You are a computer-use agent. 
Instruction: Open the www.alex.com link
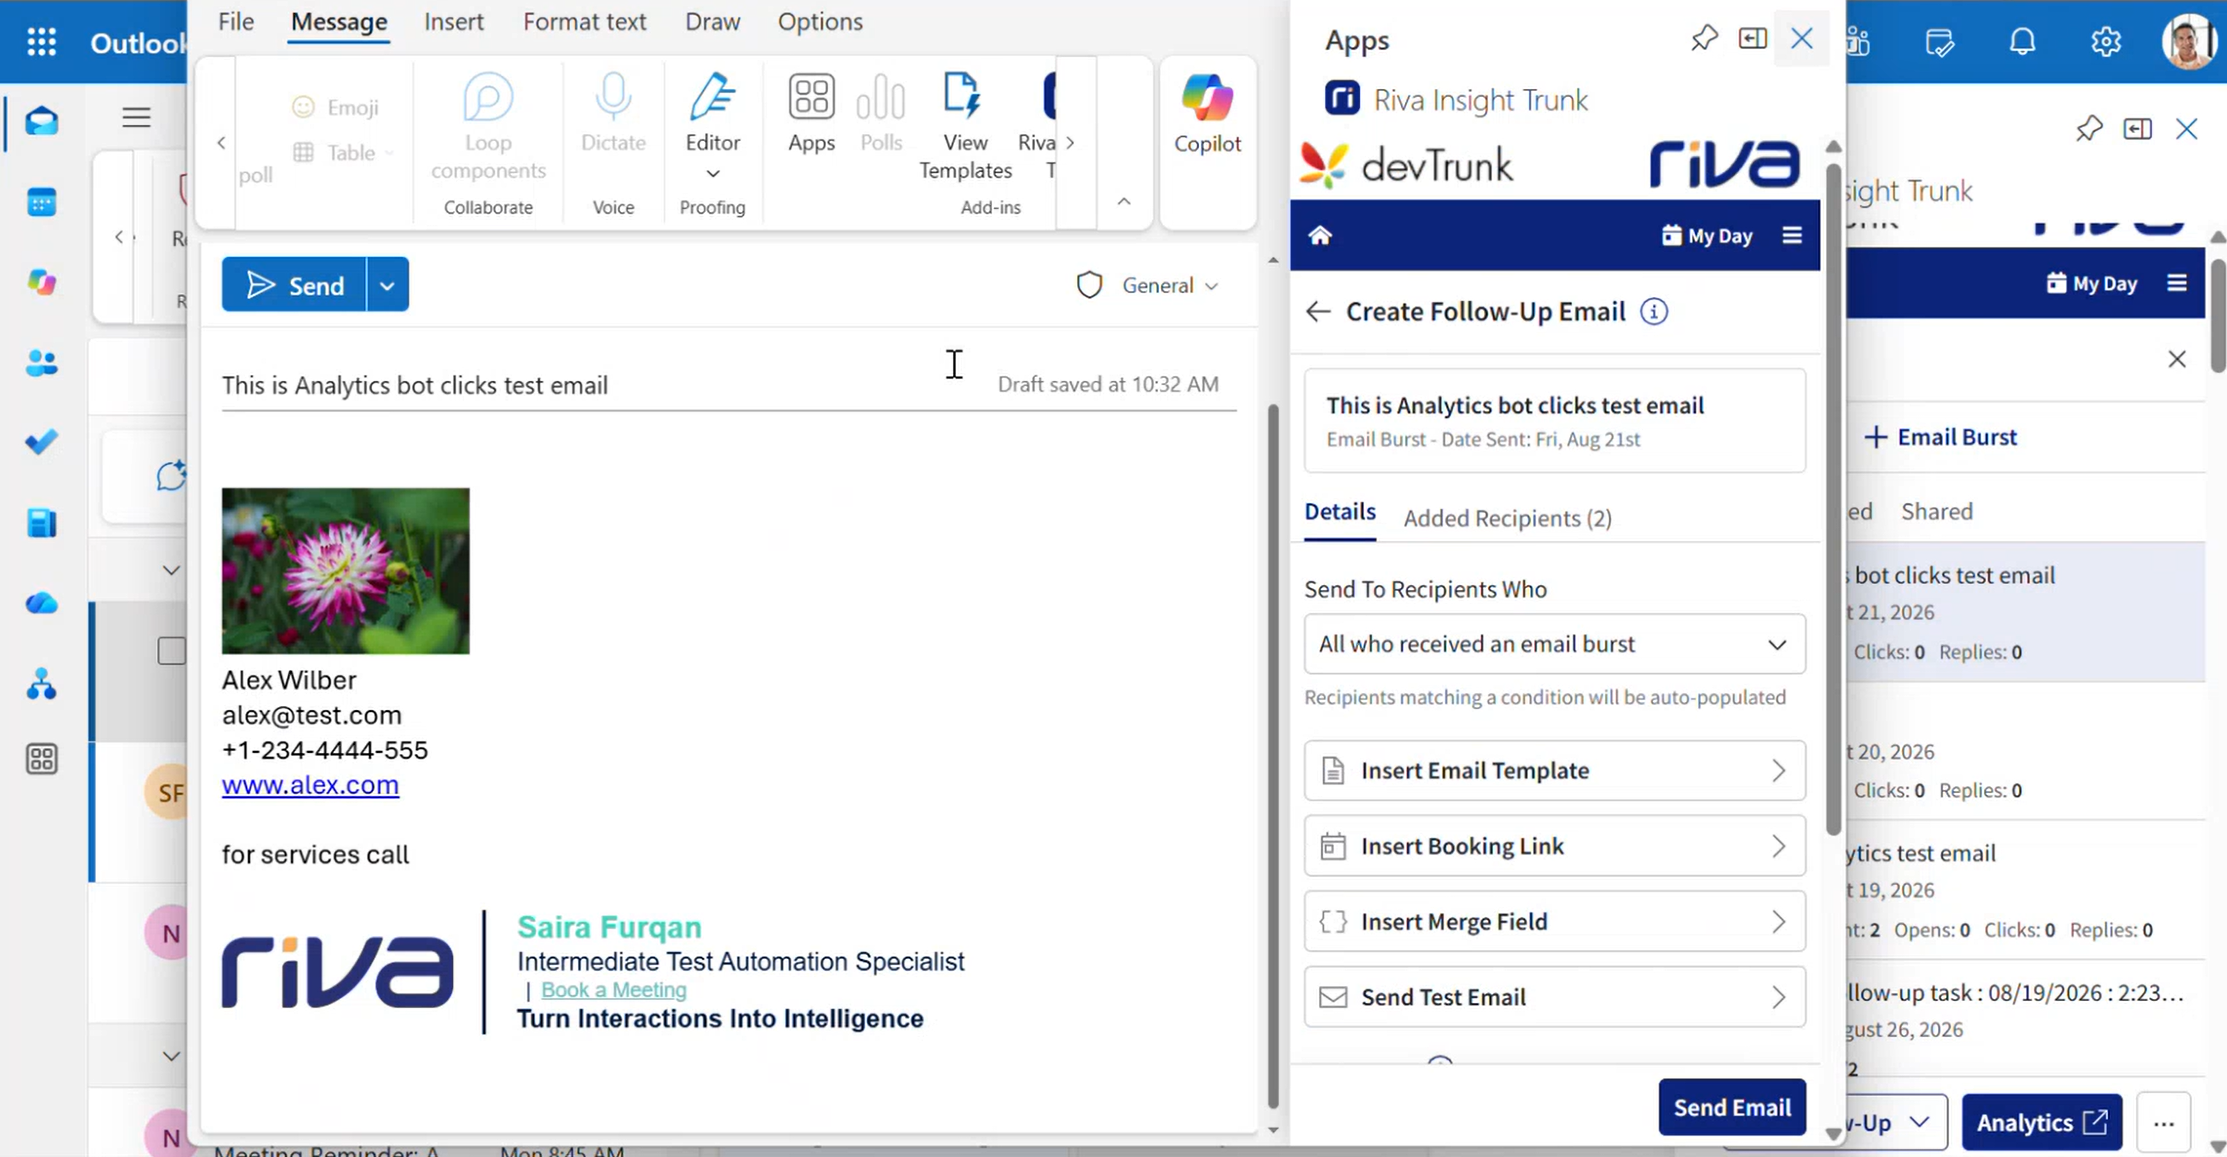[x=310, y=785]
